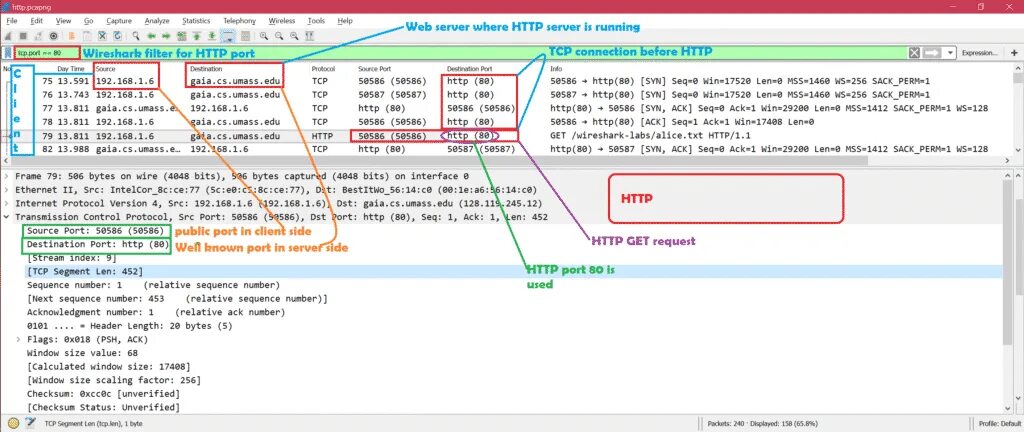Open the Go menu

[89, 21]
